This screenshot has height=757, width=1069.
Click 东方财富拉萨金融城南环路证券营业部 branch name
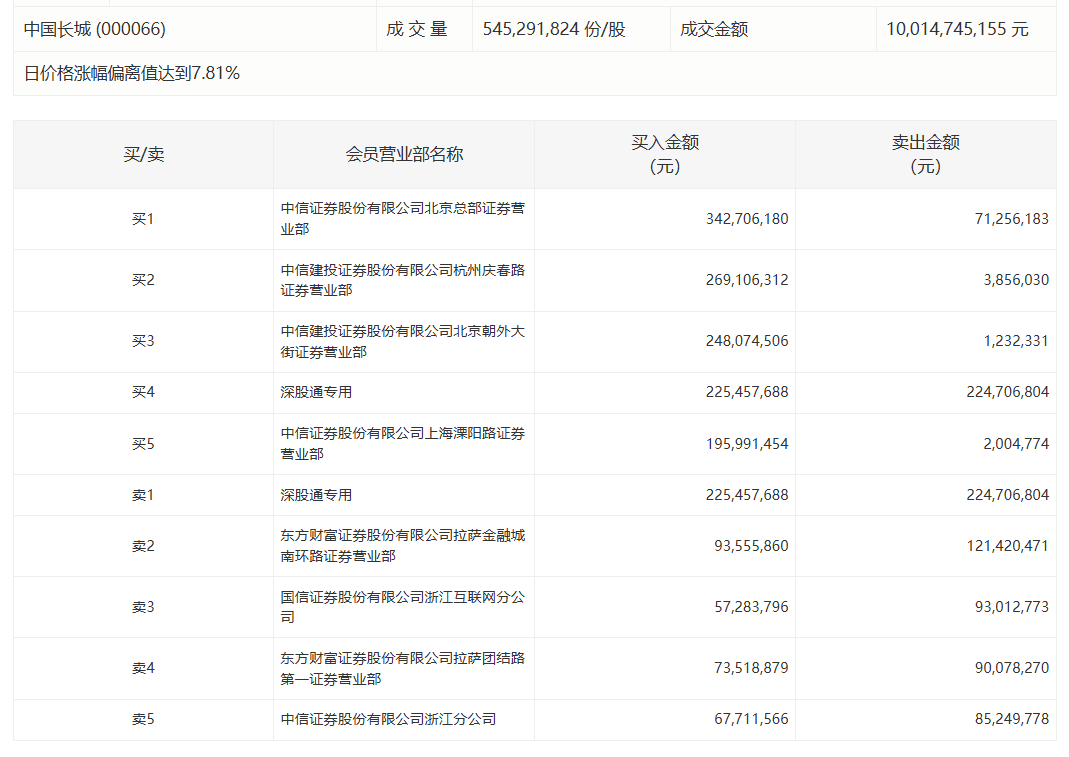point(403,546)
